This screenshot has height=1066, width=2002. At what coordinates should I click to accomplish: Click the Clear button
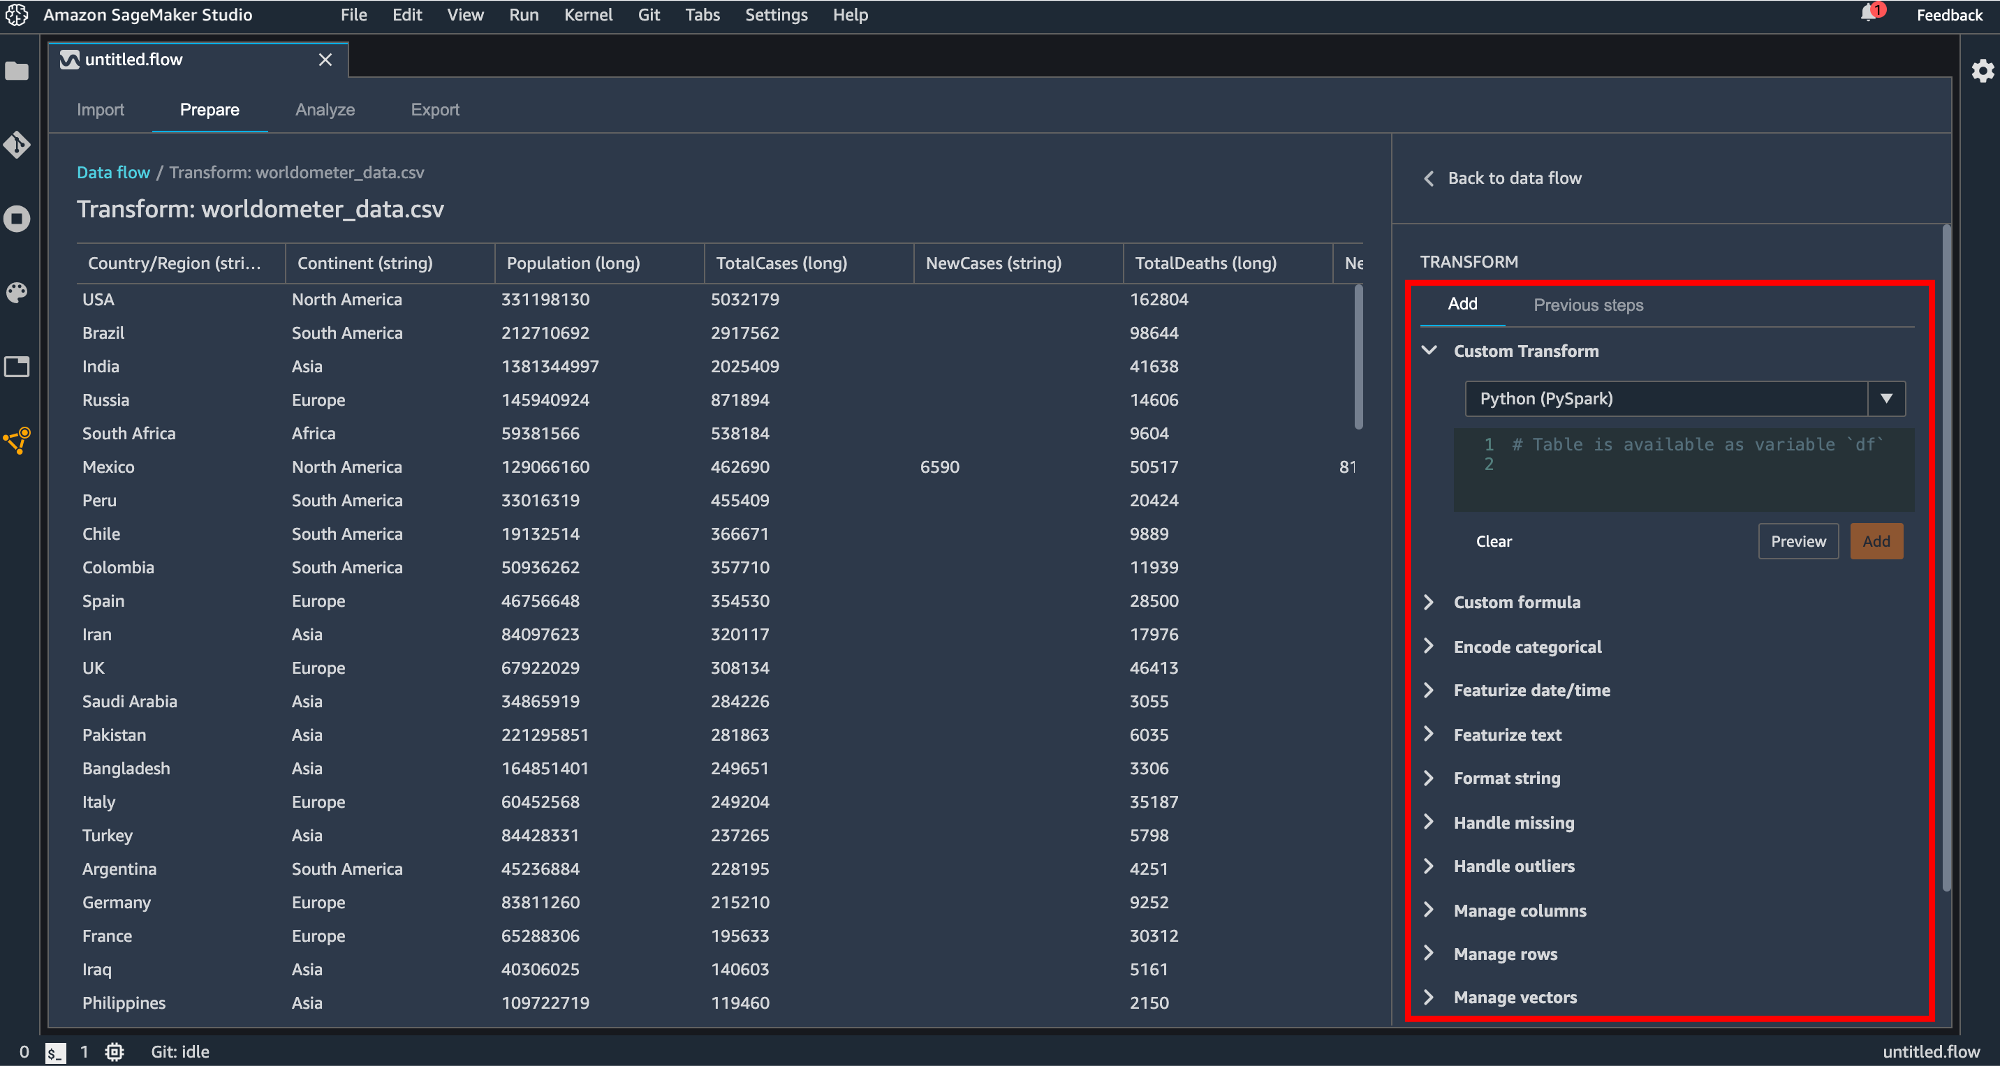tap(1494, 541)
